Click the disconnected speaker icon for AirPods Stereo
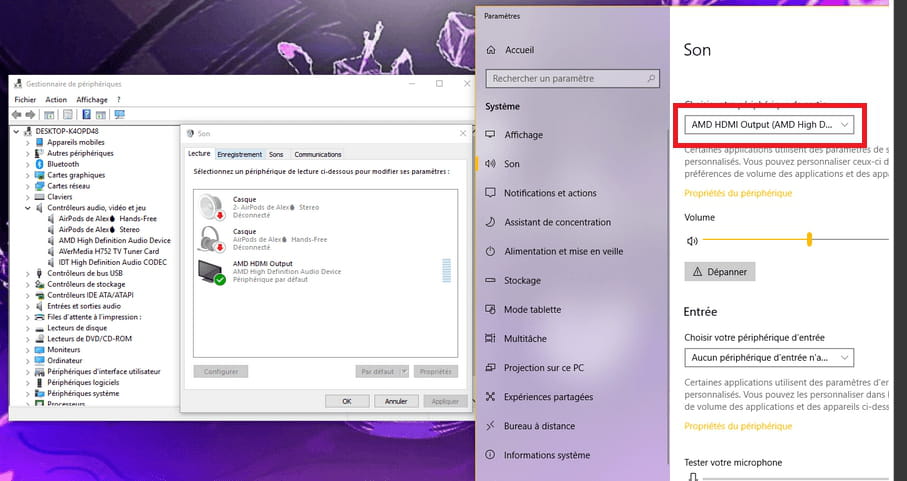Image resolution: width=907 pixels, height=481 pixels. pyautogui.click(x=211, y=207)
